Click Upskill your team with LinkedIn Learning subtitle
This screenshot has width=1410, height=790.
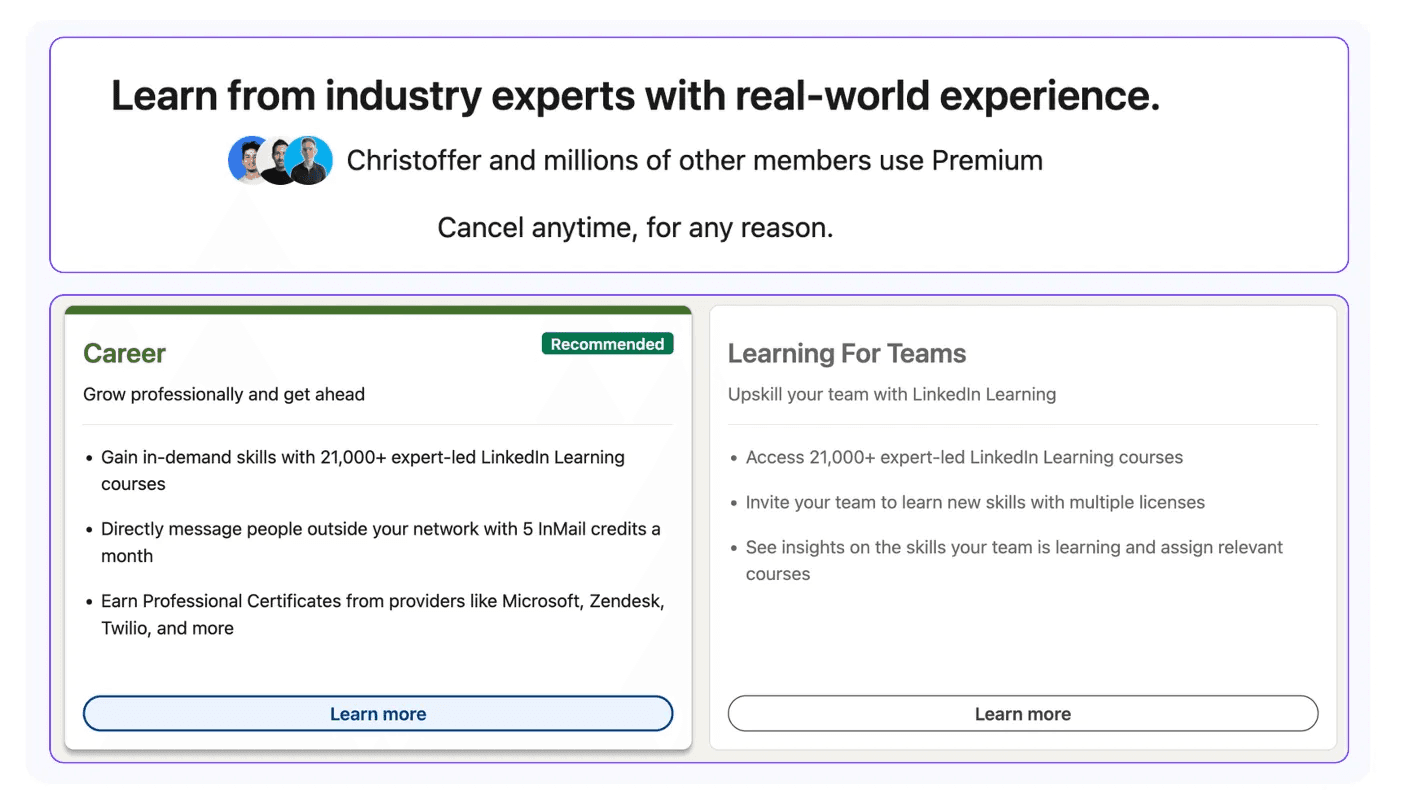892,394
